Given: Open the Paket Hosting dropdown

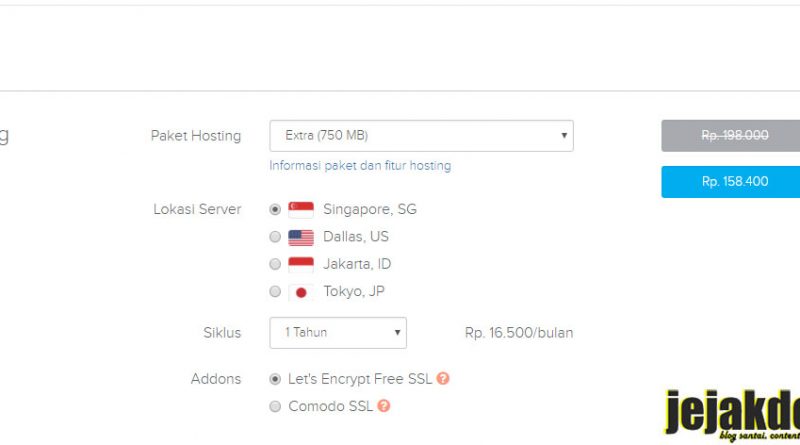Looking at the screenshot, I should (421, 136).
